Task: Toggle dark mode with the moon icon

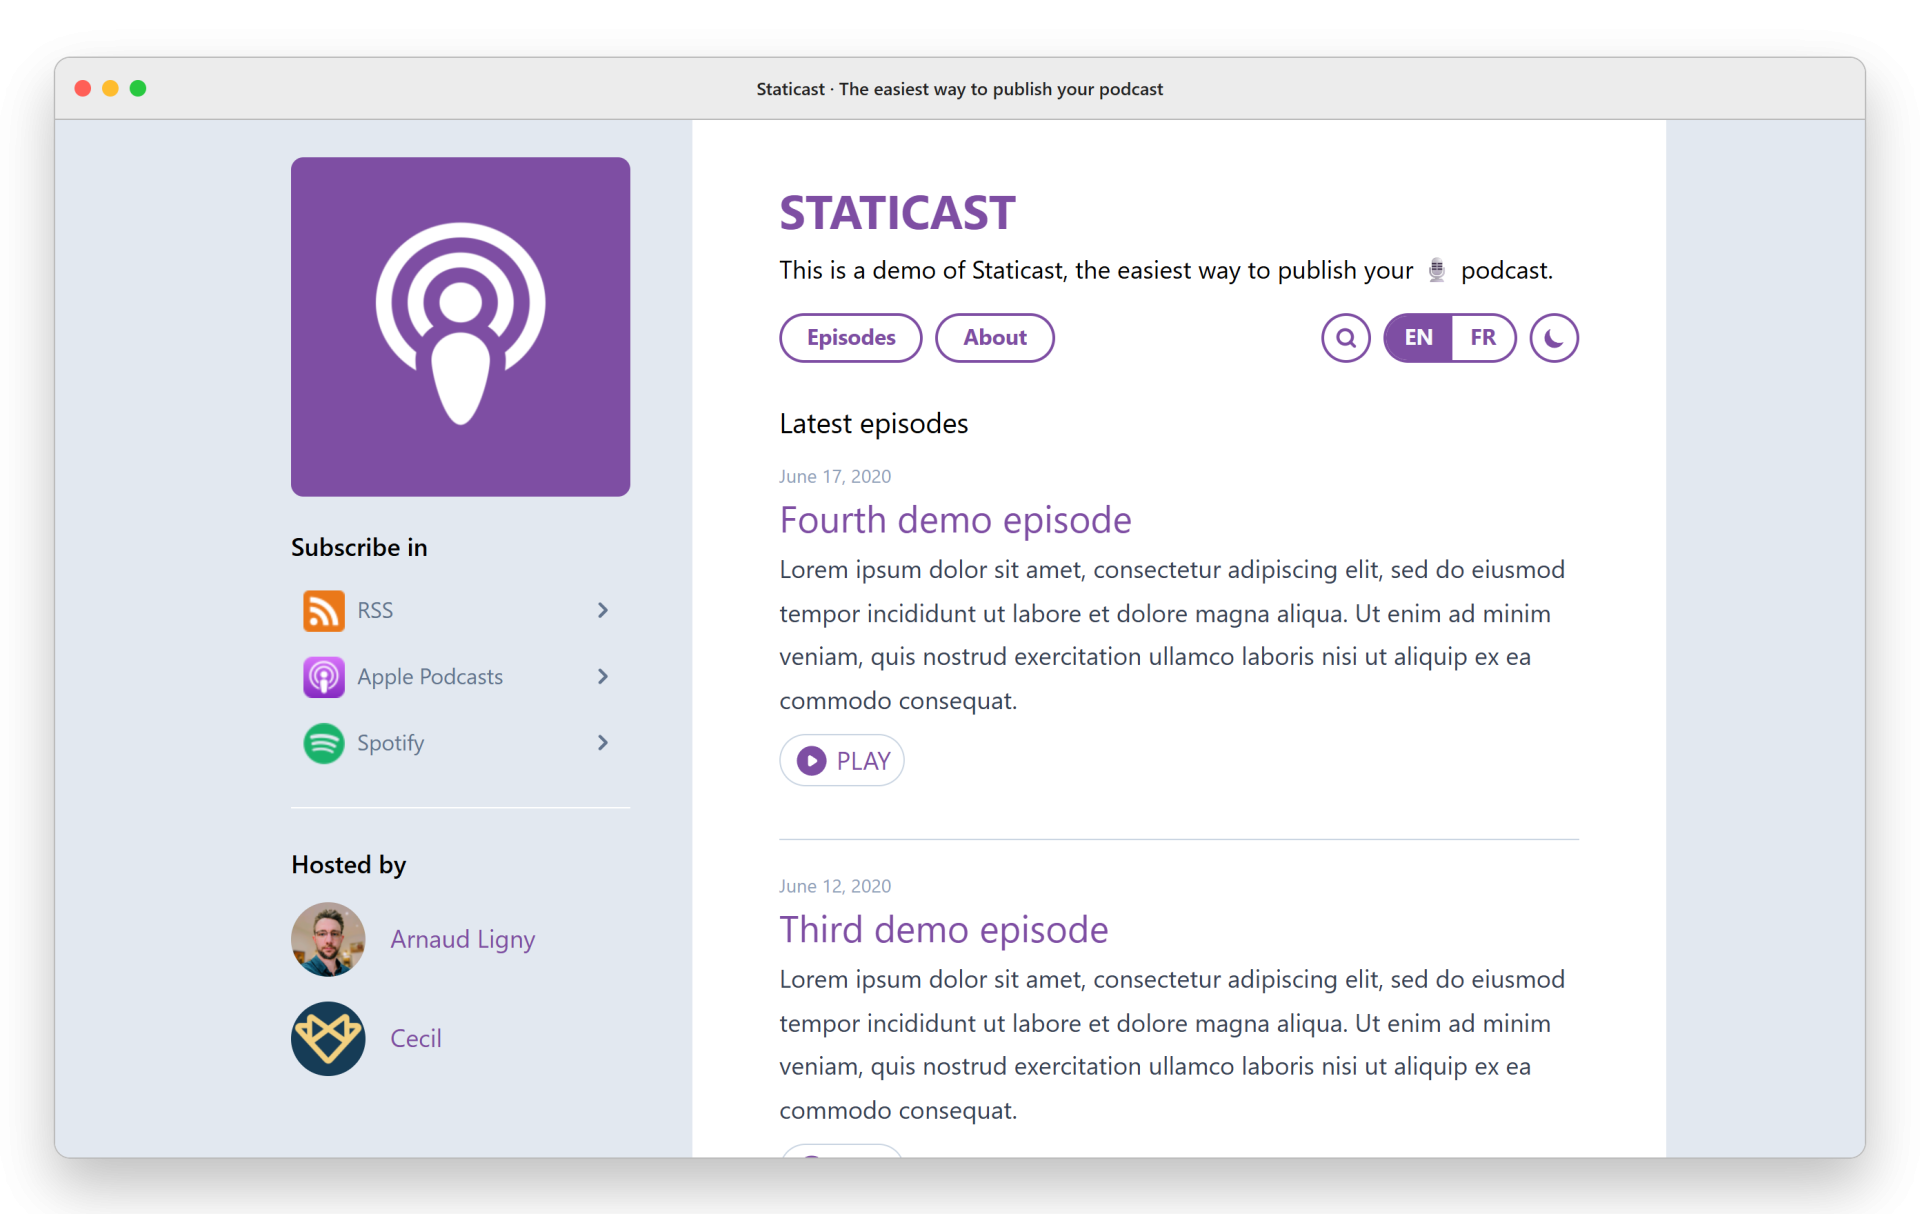Action: pos(1553,338)
